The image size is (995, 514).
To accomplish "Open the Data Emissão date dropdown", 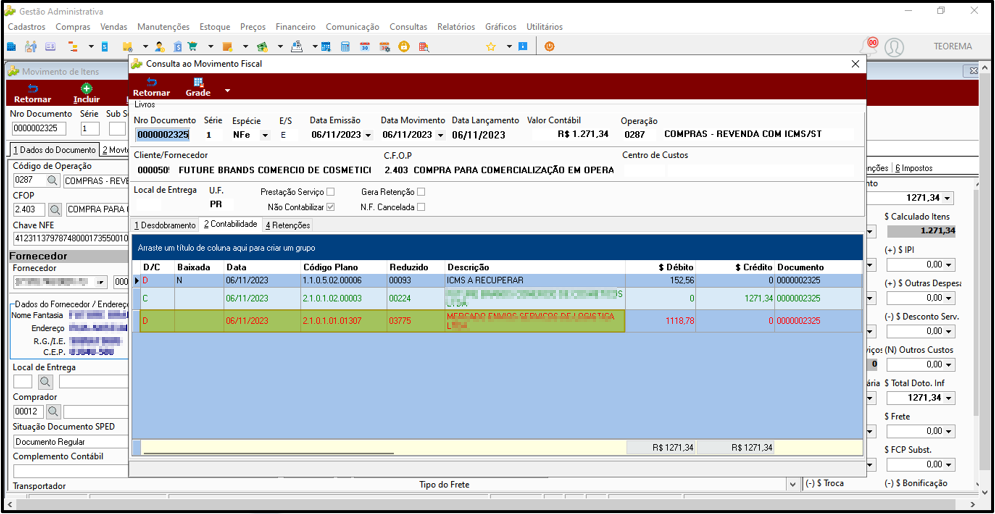I will pos(369,135).
